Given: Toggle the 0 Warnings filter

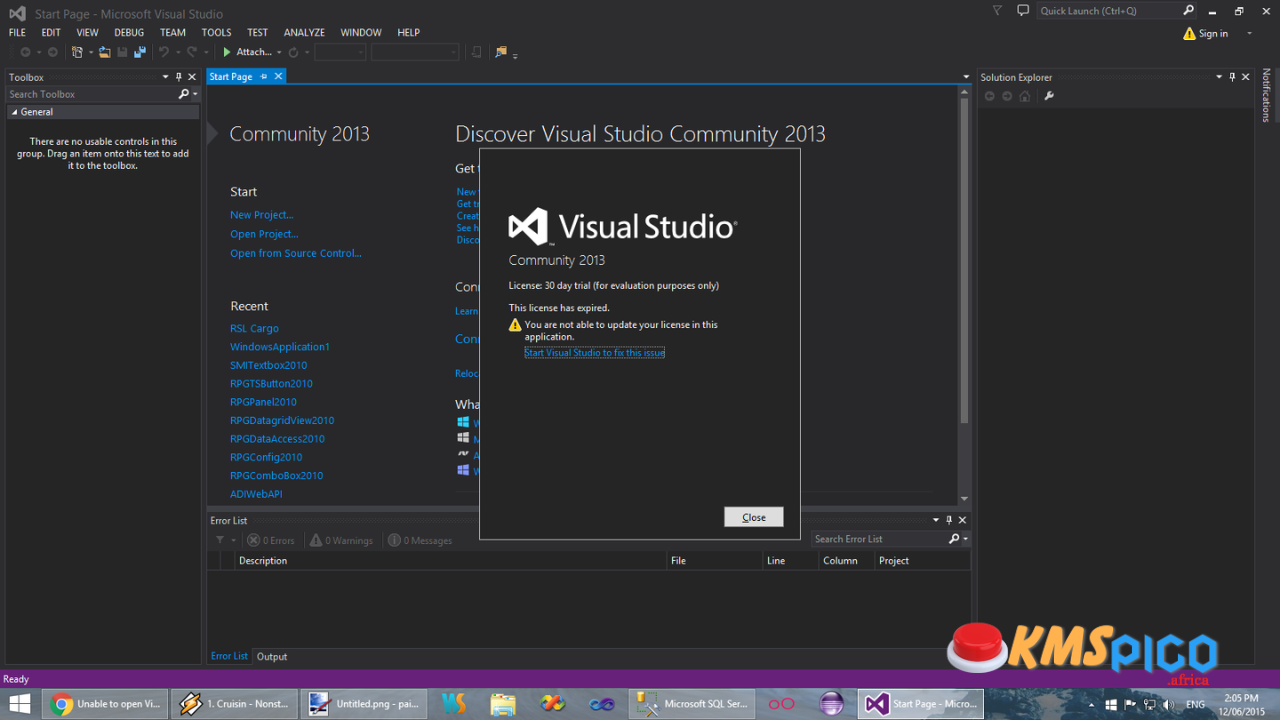Looking at the screenshot, I should pyautogui.click(x=341, y=540).
